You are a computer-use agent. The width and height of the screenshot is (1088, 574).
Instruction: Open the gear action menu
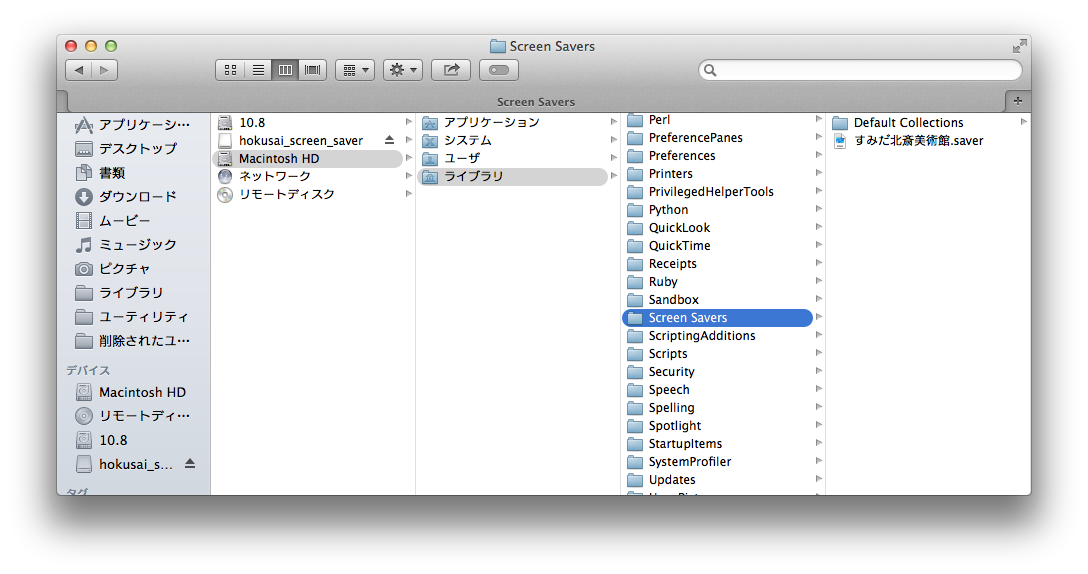pos(402,70)
